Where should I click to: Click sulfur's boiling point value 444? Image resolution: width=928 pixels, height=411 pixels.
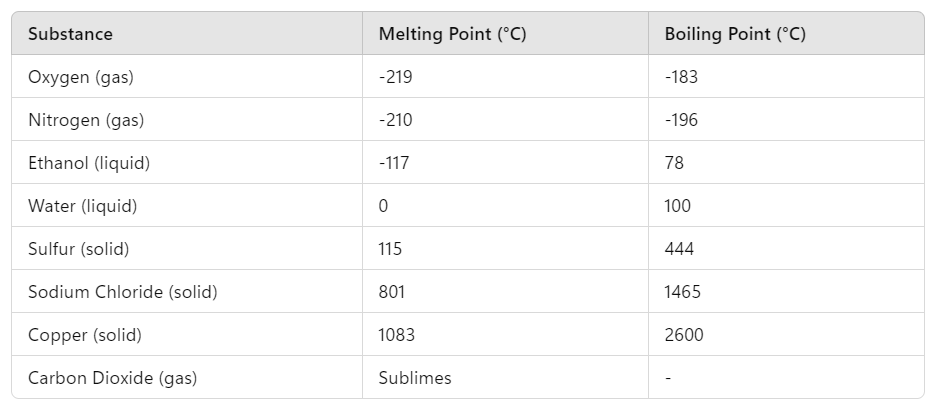(679, 249)
